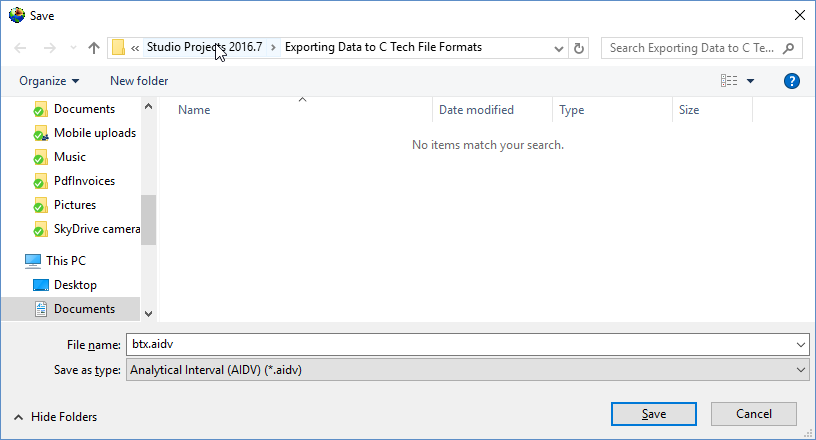Click the navigation pane scroll down arrow
This screenshot has width=816, height=440.
pyautogui.click(x=148, y=313)
